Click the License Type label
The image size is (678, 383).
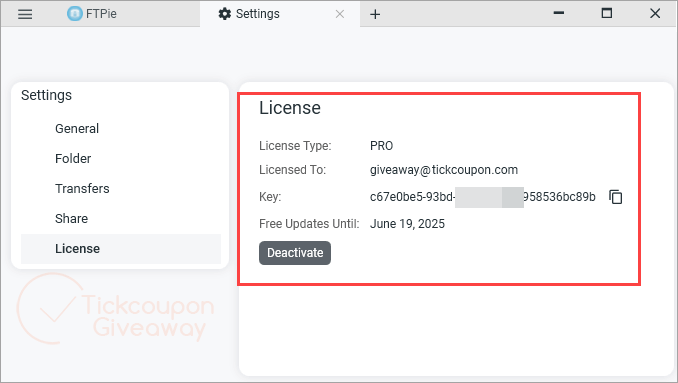tap(295, 146)
